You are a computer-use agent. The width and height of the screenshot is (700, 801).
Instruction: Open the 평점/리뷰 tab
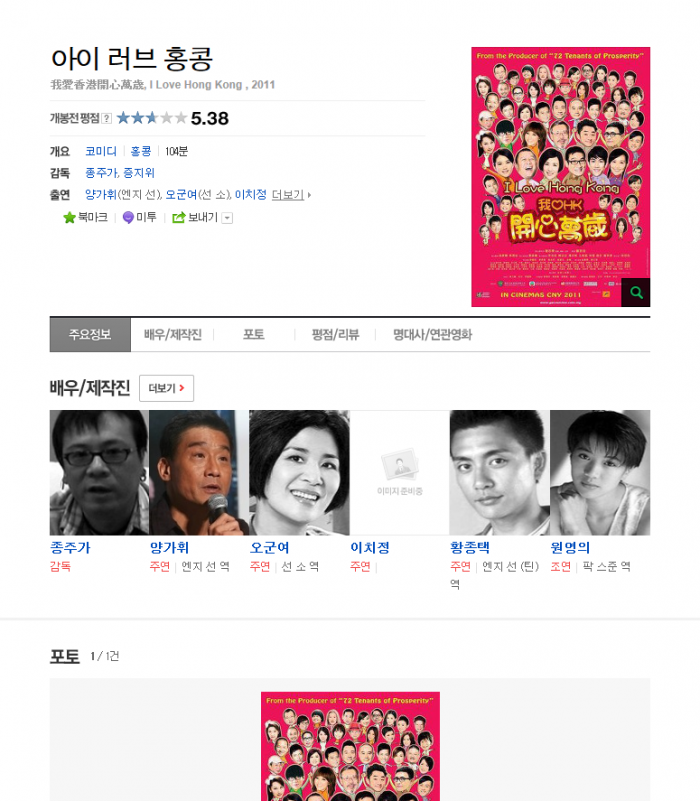click(335, 335)
